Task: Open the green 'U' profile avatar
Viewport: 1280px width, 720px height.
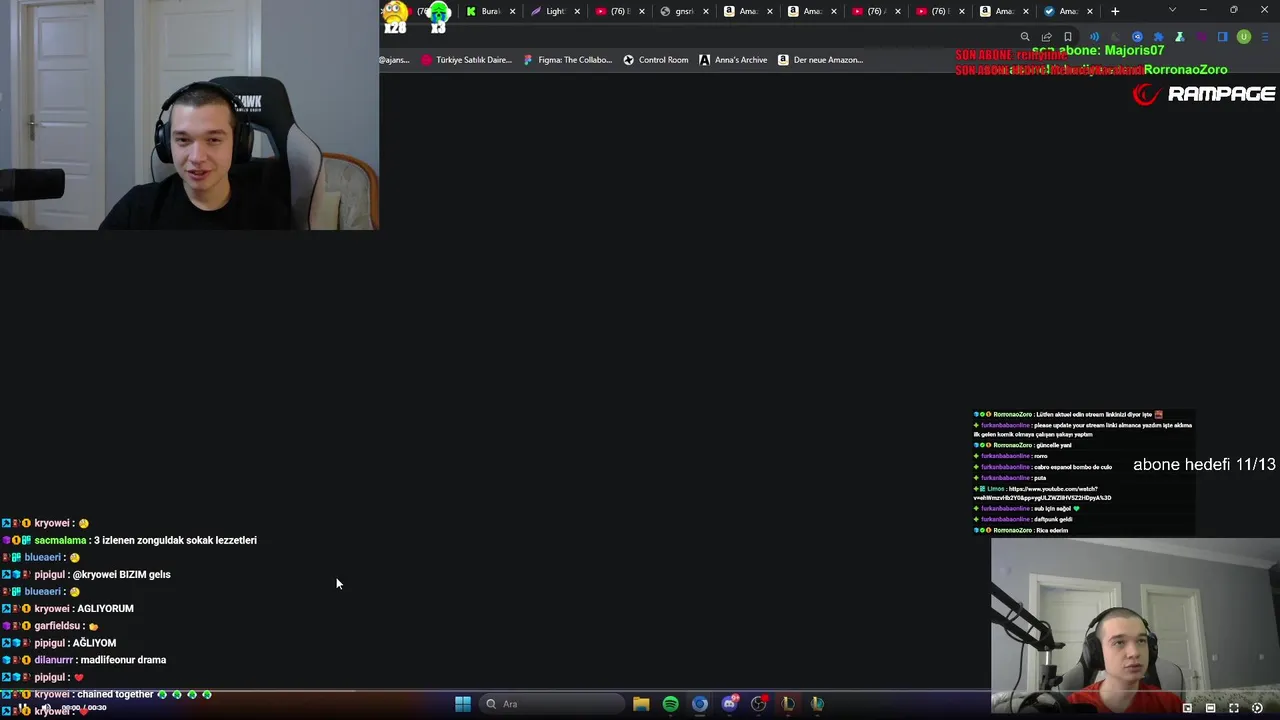Action: [x=1244, y=37]
